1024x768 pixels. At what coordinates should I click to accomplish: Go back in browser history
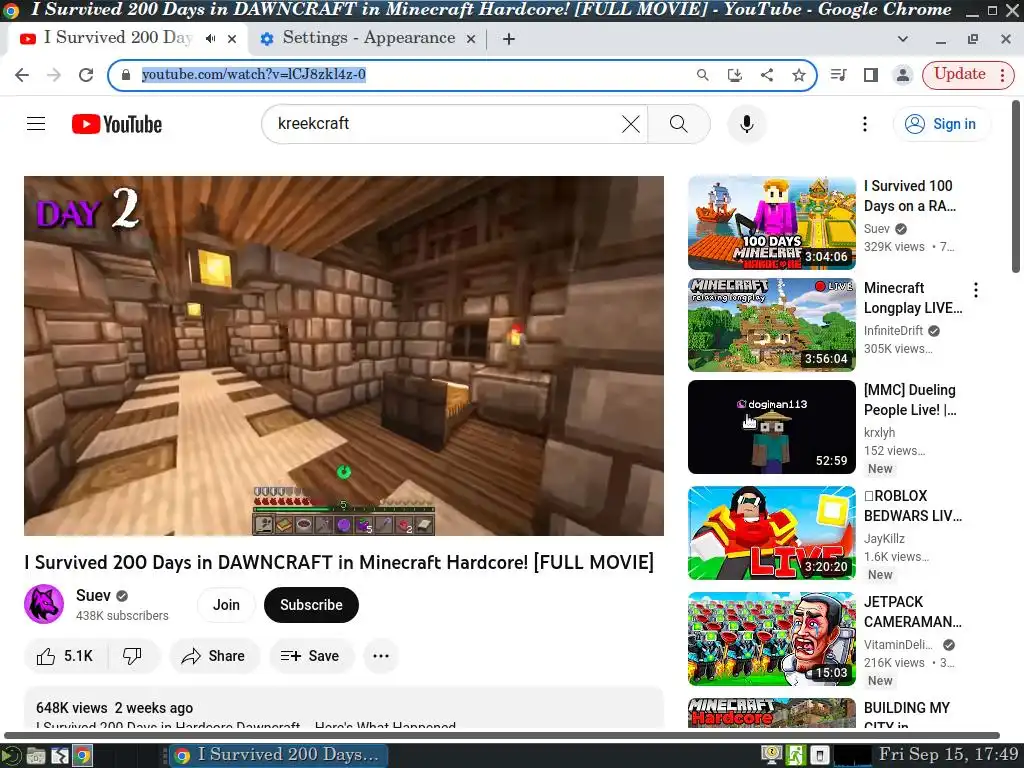point(22,75)
